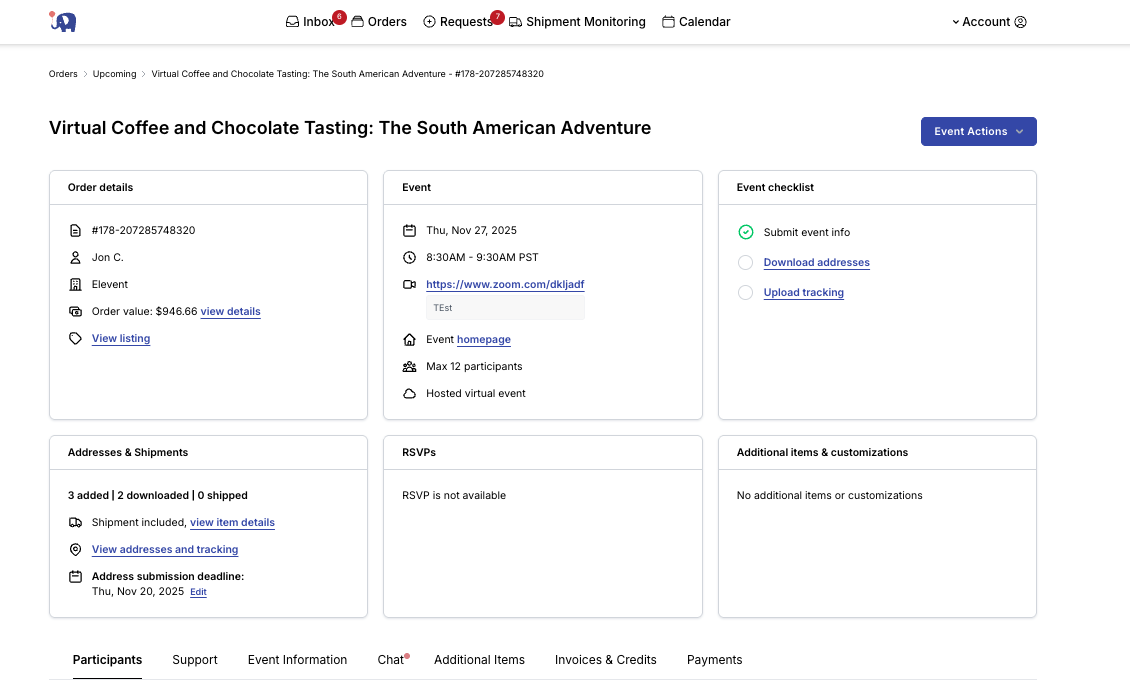Switch to the Event Information tab
Viewport: 1130px width, 700px height.
(297, 660)
